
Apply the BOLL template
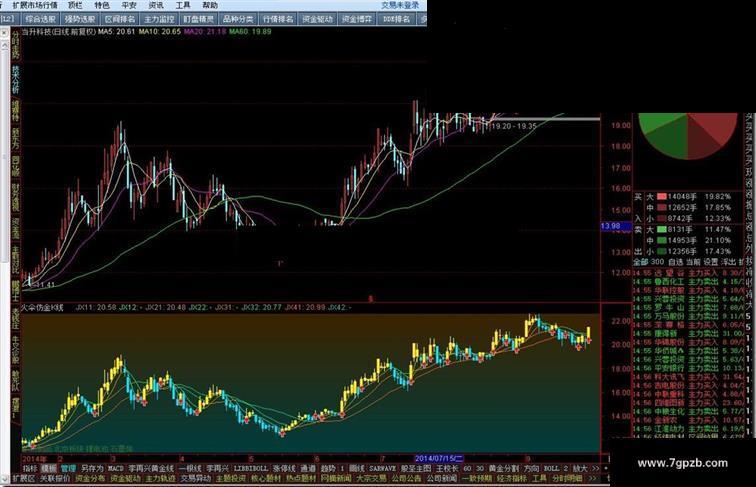(x=551, y=468)
